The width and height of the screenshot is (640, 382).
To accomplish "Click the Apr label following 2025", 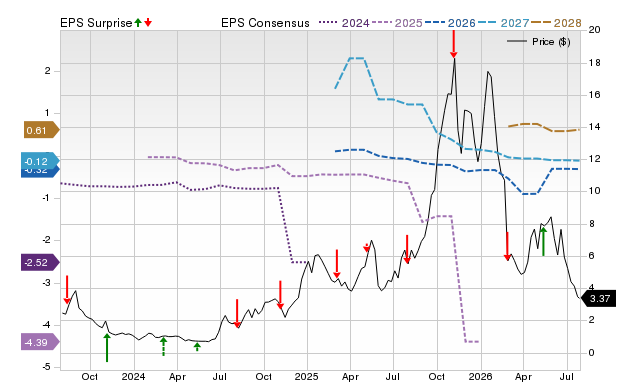I will pos(350,376).
